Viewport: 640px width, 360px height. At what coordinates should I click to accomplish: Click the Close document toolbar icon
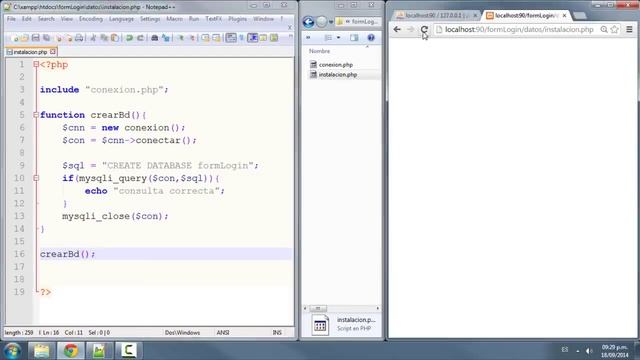click(59, 38)
